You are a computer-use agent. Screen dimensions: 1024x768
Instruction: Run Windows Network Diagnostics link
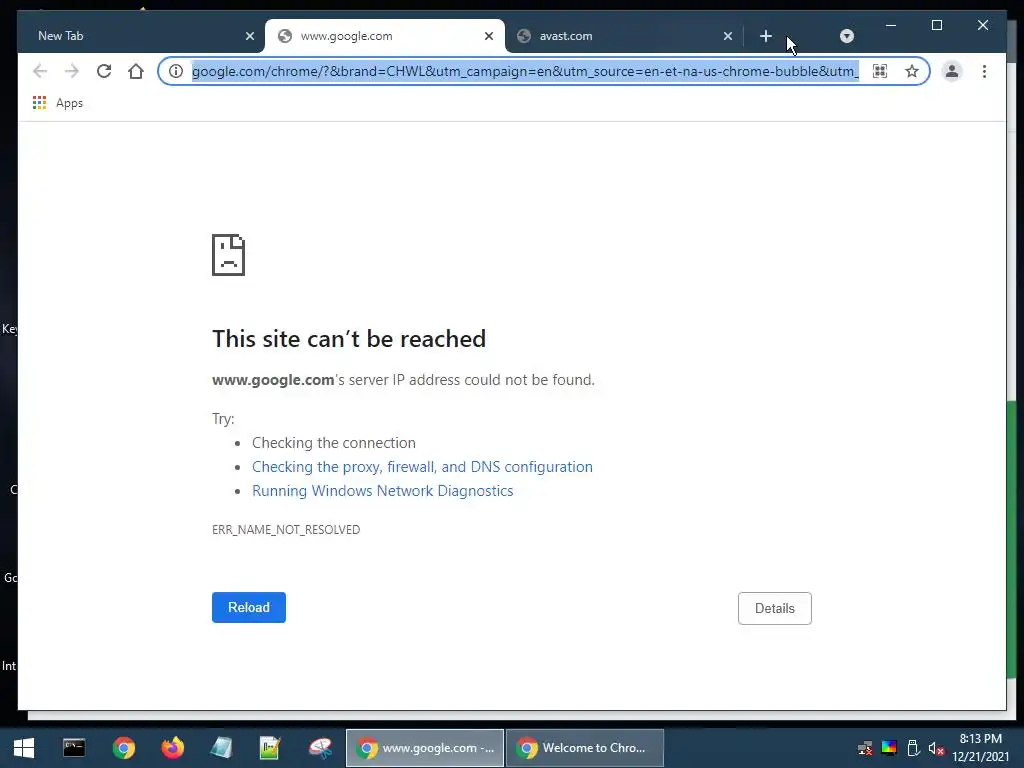(x=383, y=491)
